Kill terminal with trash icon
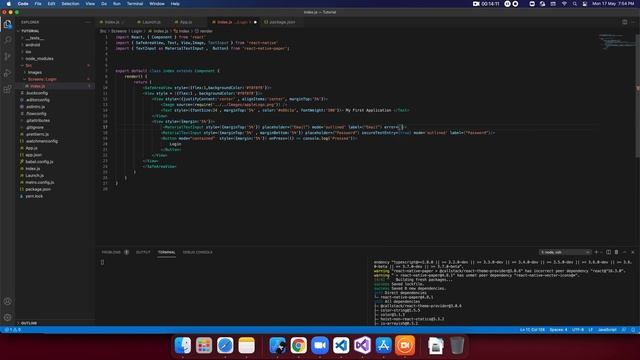The image size is (640, 360). pyautogui.click(x=616, y=252)
